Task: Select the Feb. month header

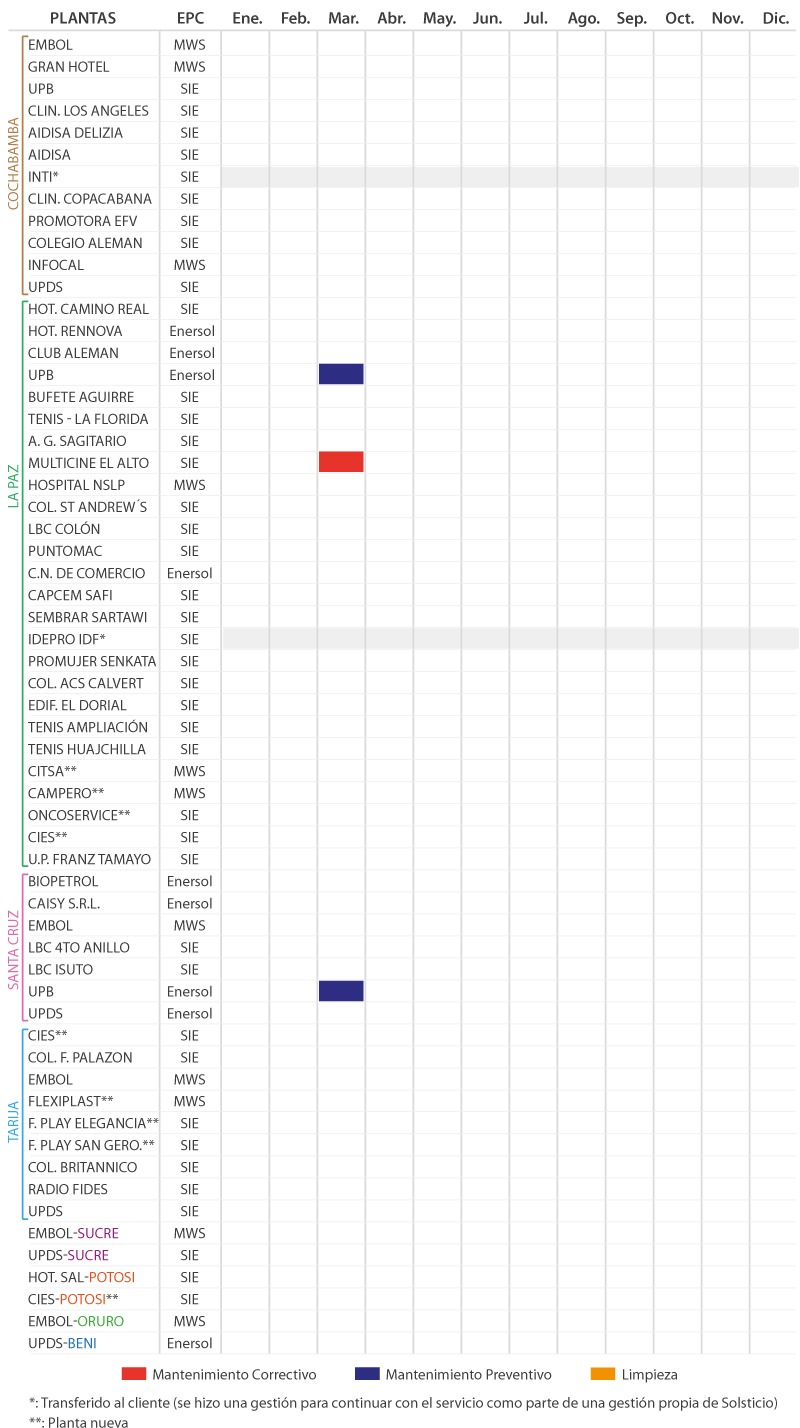Action: [295, 18]
